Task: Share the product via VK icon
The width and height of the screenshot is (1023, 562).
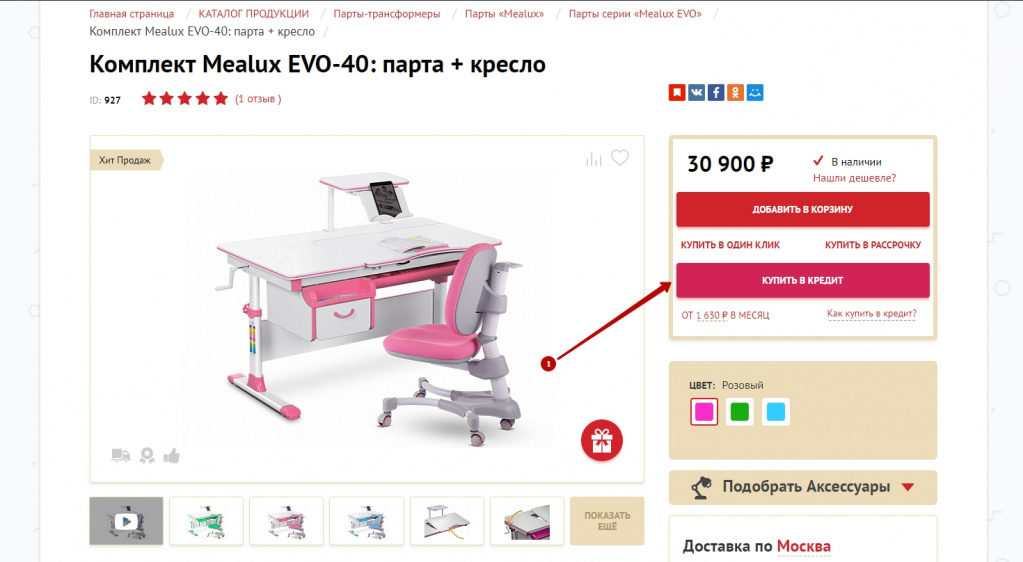Action: tap(696, 93)
